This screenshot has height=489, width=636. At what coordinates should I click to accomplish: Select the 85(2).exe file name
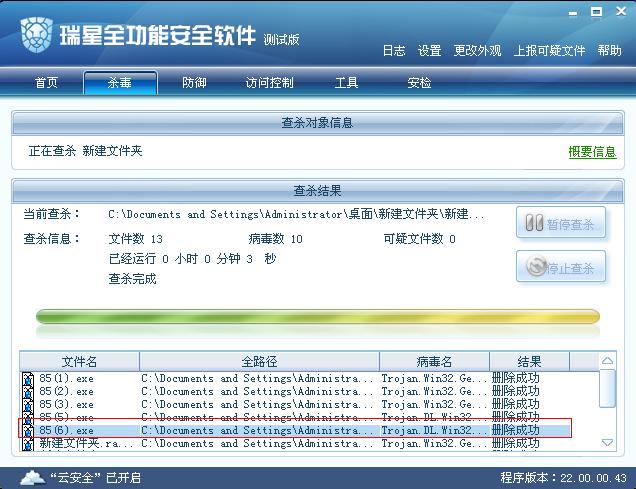click(67, 392)
